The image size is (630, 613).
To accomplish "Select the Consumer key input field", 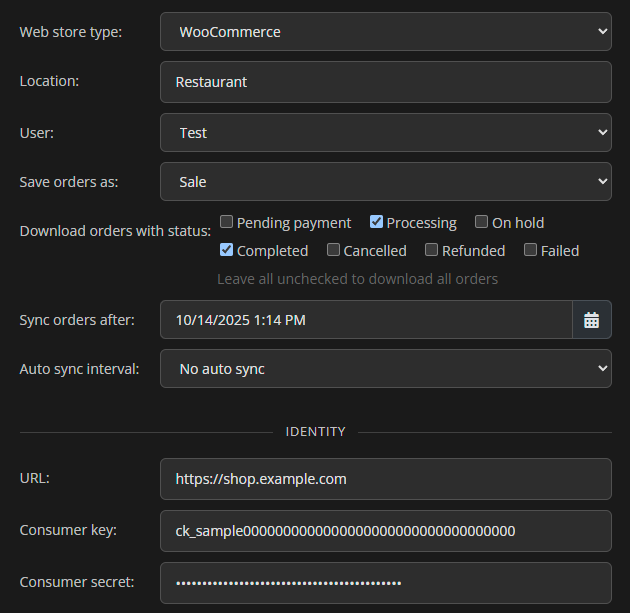I will (386, 531).
